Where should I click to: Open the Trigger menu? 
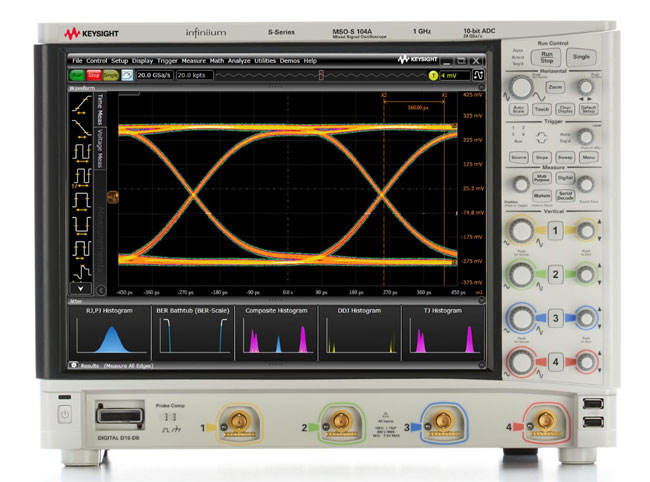click(x=167, y=61)
